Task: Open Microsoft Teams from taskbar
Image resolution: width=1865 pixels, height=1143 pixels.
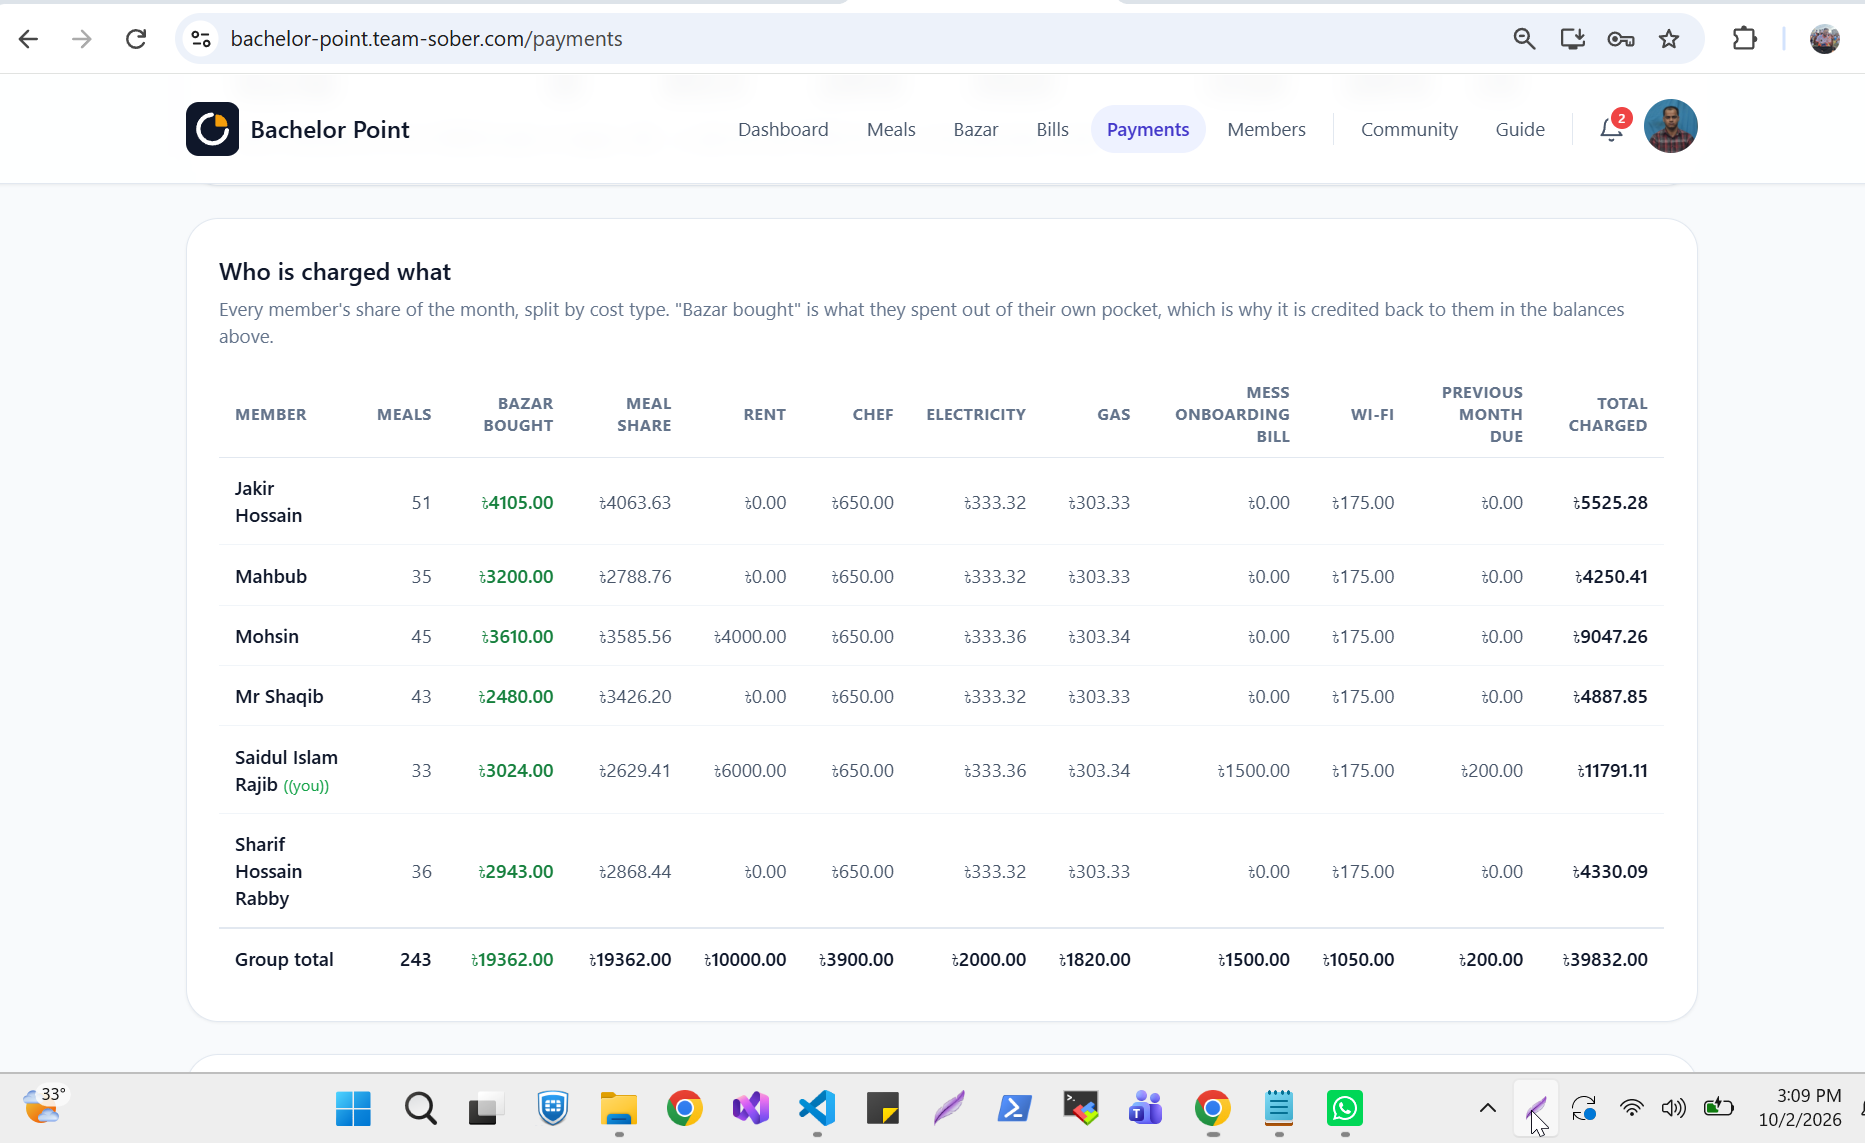Action: pos(1146,1108)
